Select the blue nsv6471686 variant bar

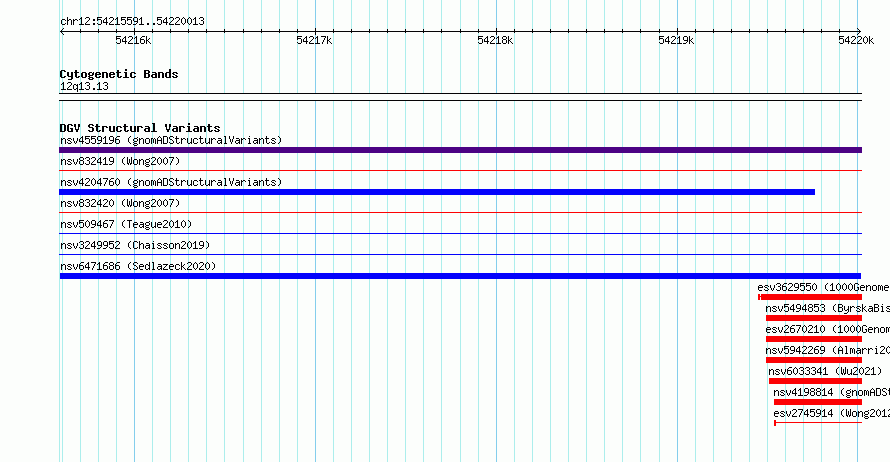pos(460,276)
